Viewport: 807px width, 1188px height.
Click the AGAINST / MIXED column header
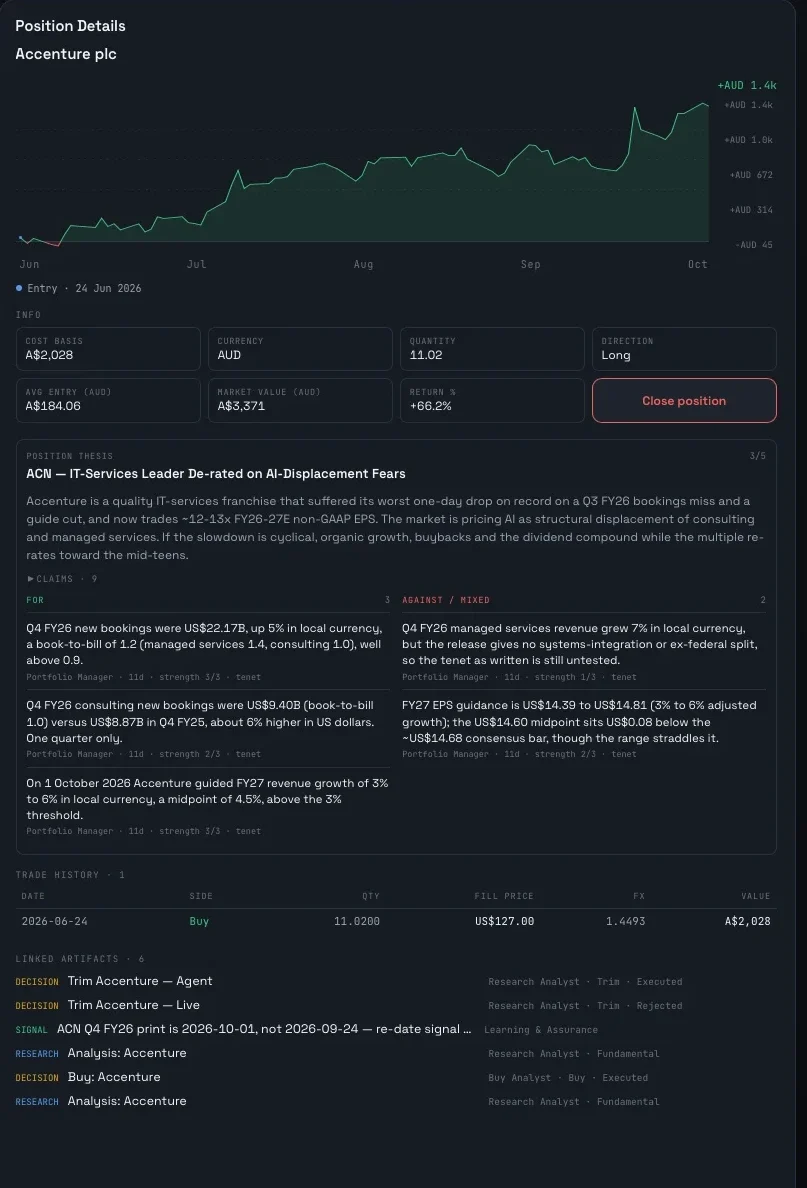pos(446,600)
